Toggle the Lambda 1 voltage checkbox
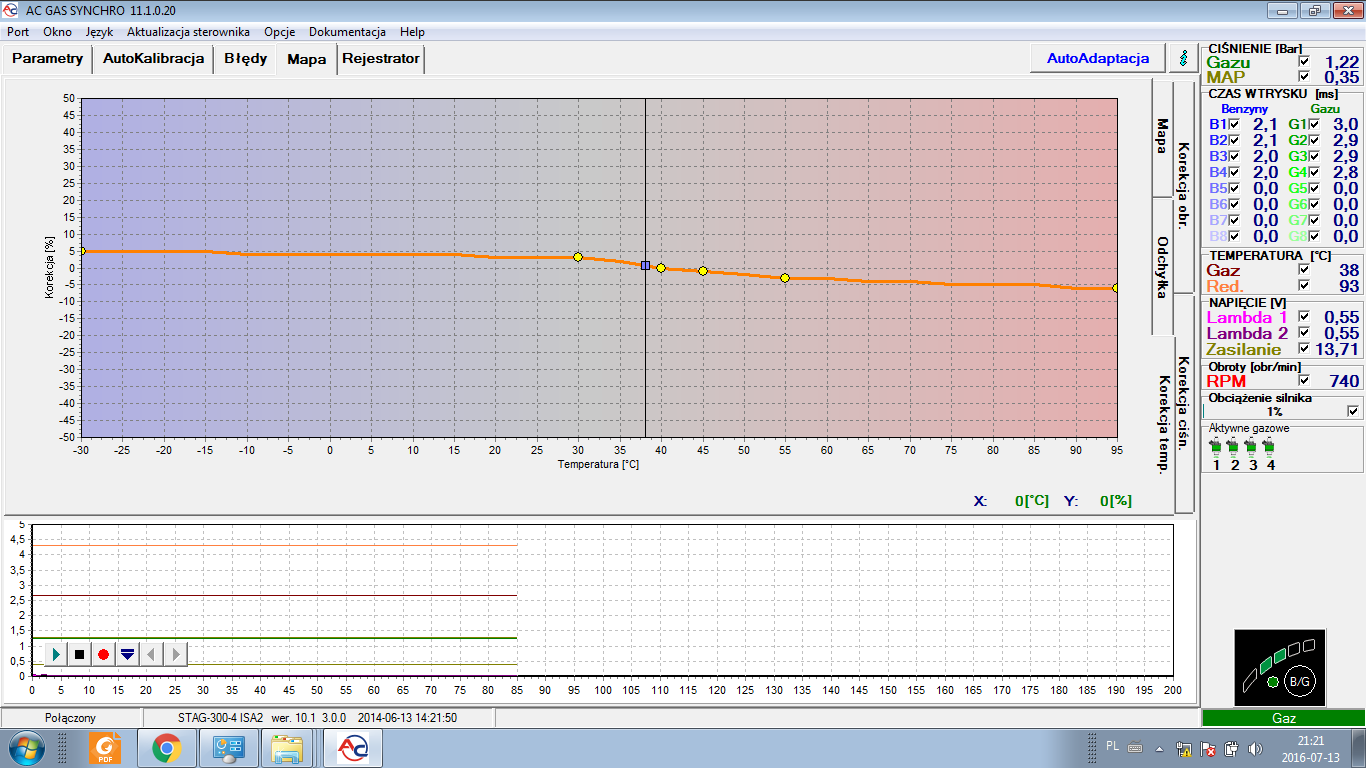 [1303, 317]
